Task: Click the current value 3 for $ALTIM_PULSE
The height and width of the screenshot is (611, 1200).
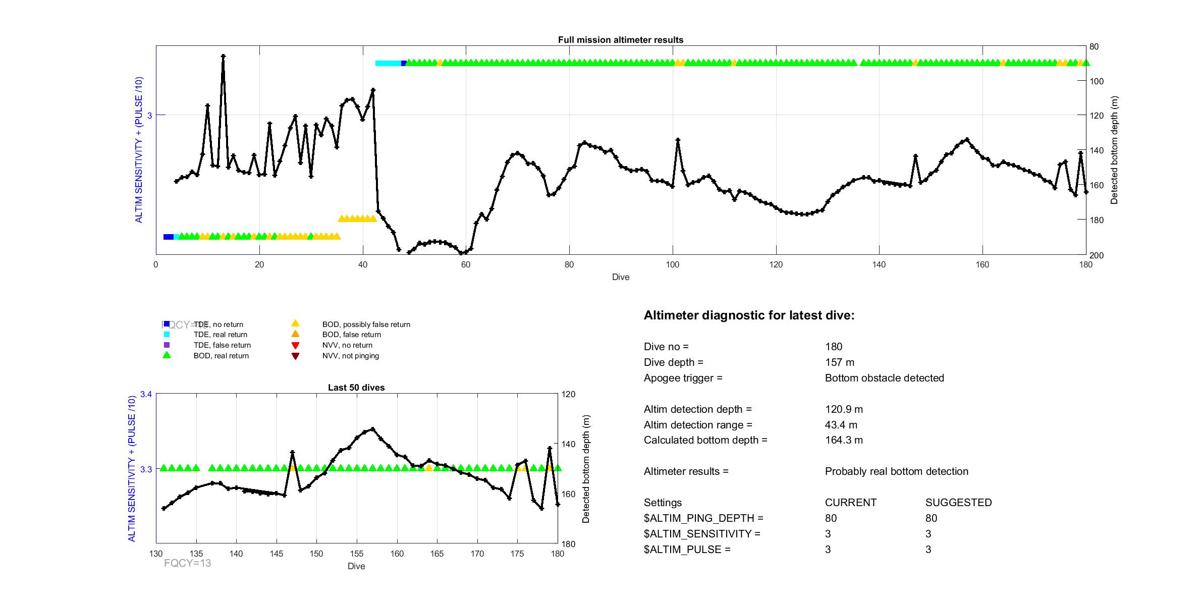Action: [x=828, y=549]
